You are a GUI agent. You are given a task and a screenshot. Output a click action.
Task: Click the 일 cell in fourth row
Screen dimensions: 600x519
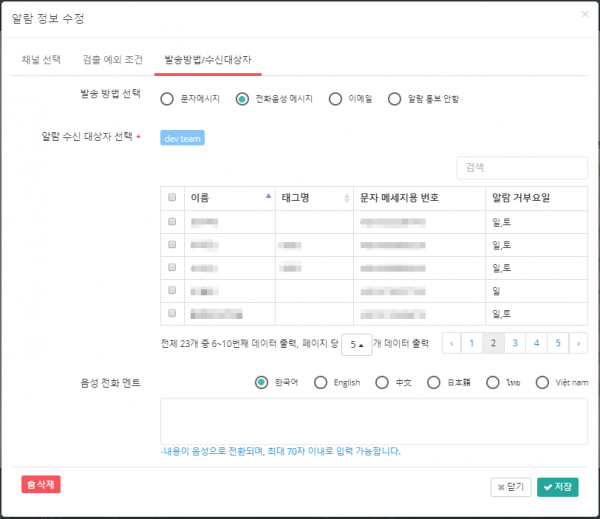[536, 291]
